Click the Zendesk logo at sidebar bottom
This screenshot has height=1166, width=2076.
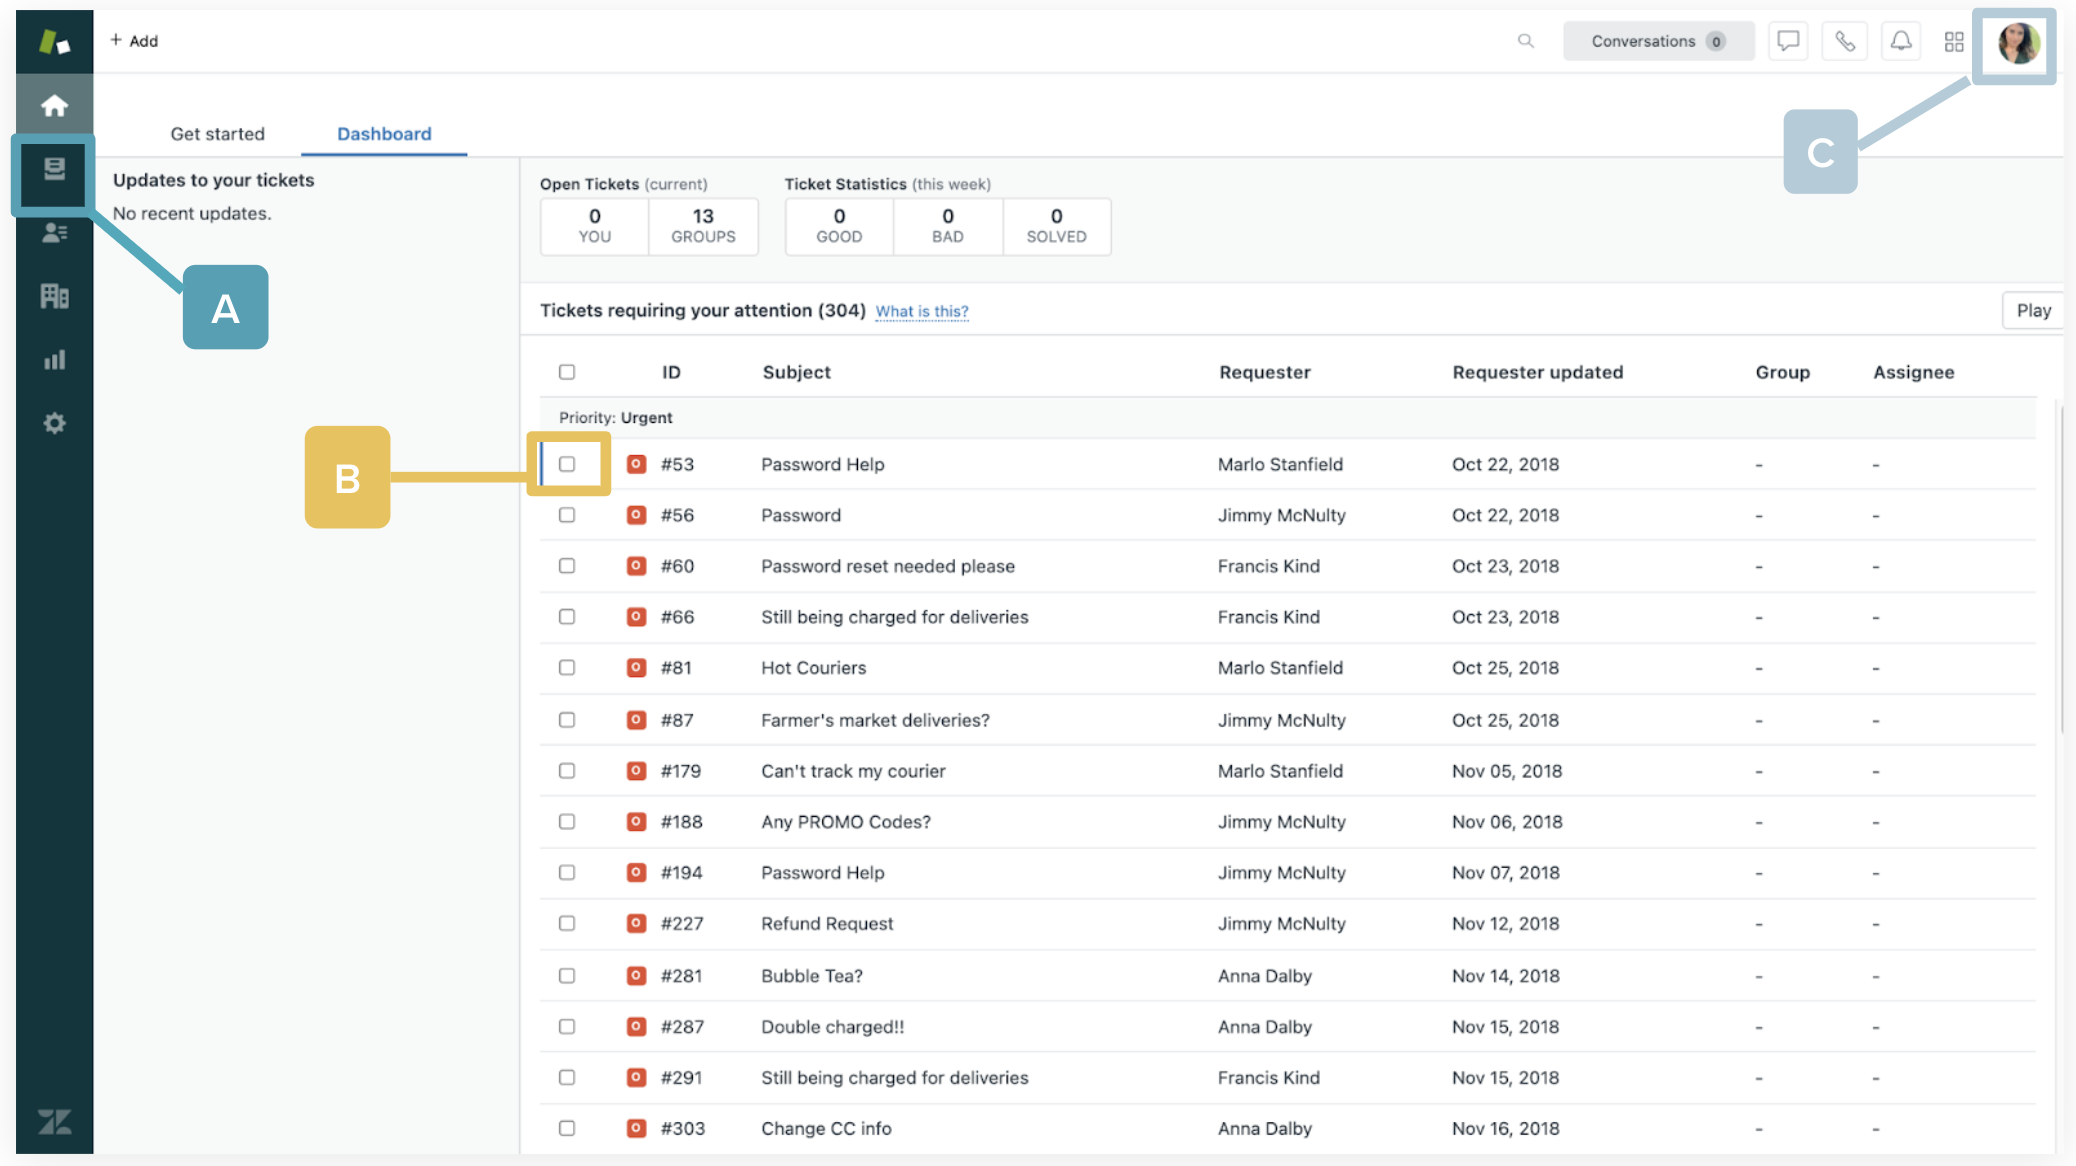point(55,1121)
